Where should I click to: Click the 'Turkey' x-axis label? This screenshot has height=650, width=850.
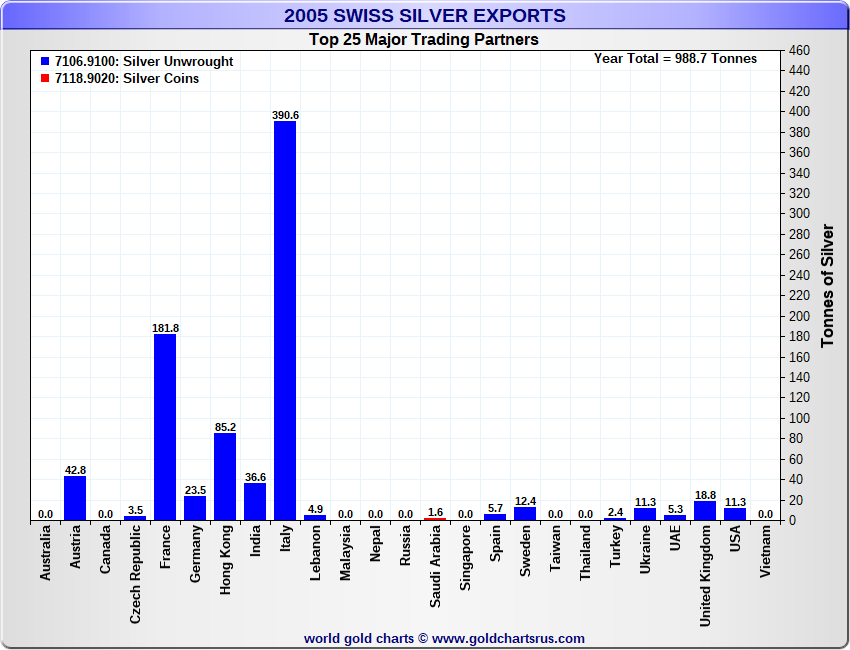pos(615,546)
